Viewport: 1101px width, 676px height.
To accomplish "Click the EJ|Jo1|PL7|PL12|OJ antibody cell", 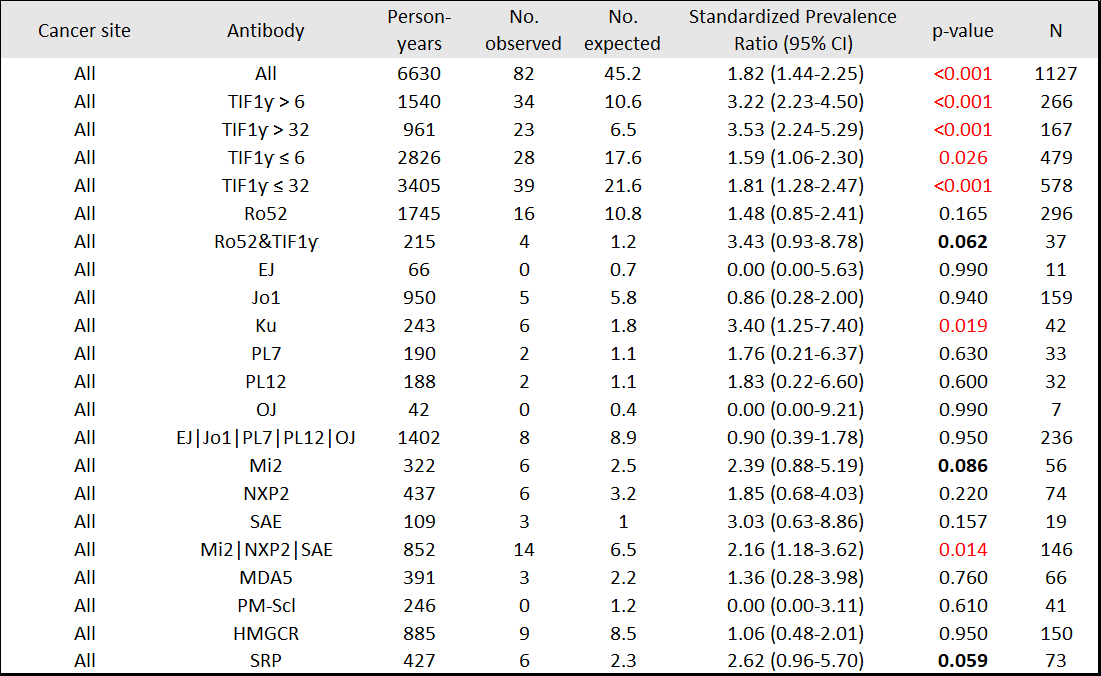I will coord(266,438).
